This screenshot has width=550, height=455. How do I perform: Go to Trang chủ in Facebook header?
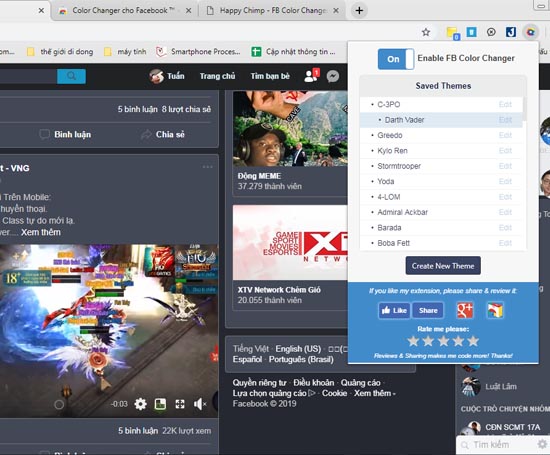point(217,76)
